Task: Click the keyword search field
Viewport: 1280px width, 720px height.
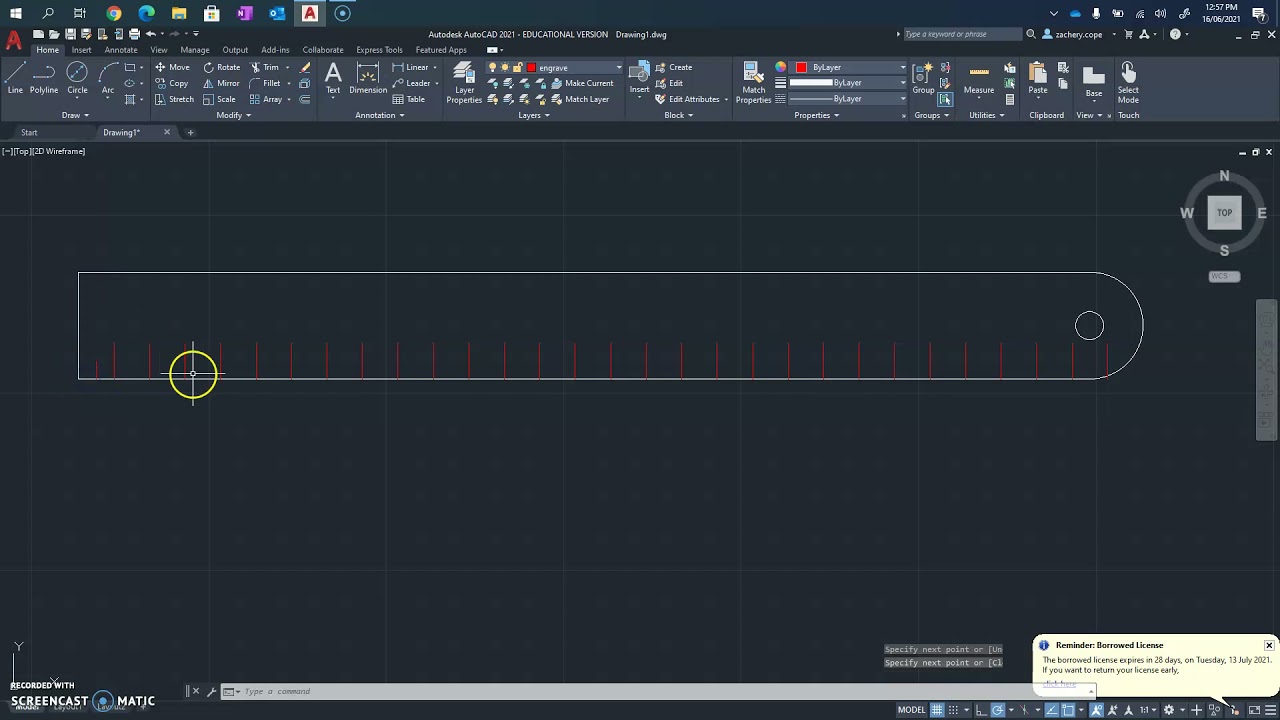Action: pos(962,34)
